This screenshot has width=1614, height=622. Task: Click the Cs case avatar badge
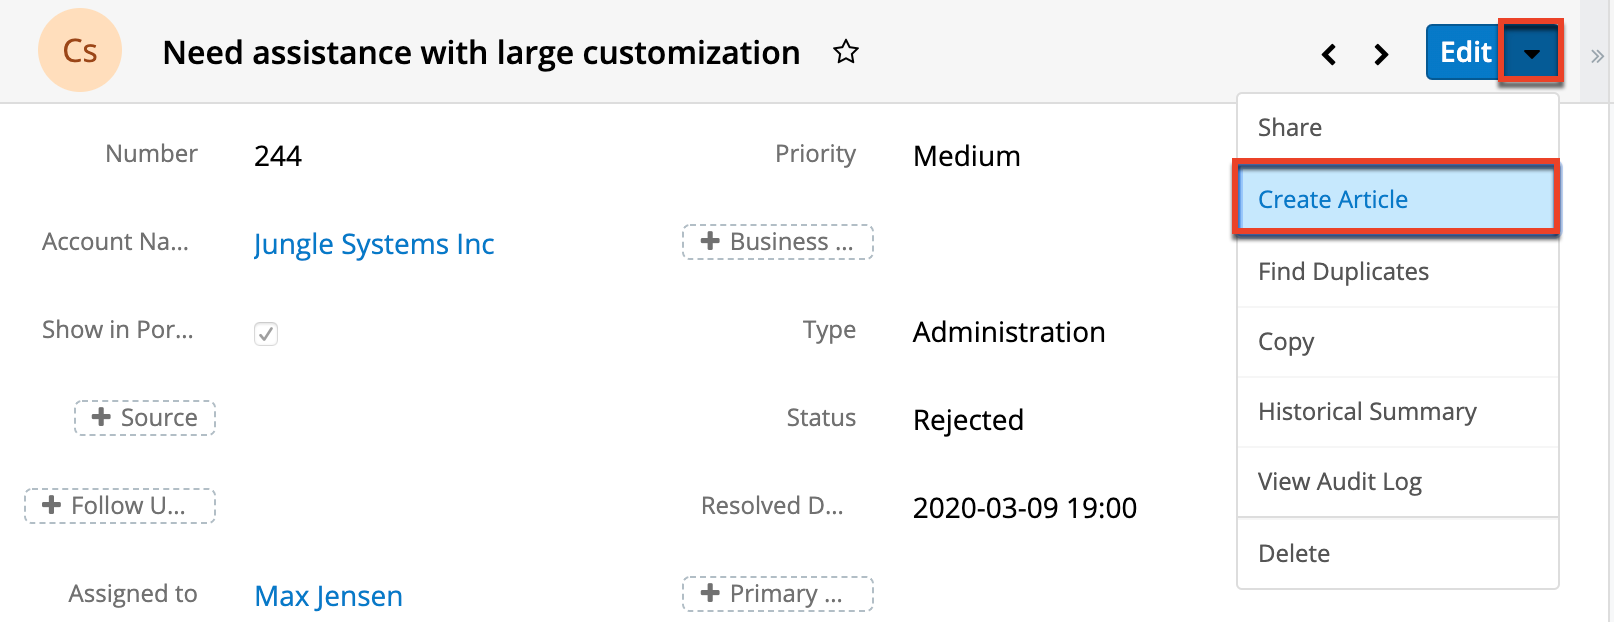click(x=80, y=51)
